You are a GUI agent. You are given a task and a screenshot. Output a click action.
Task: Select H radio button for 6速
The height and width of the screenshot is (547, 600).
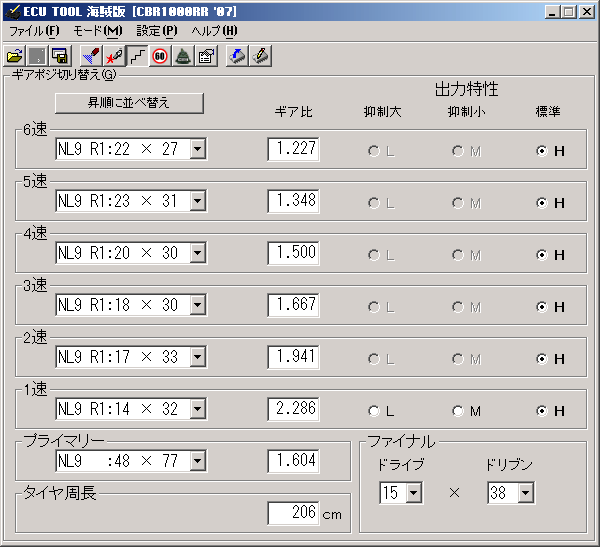point(550,151)
